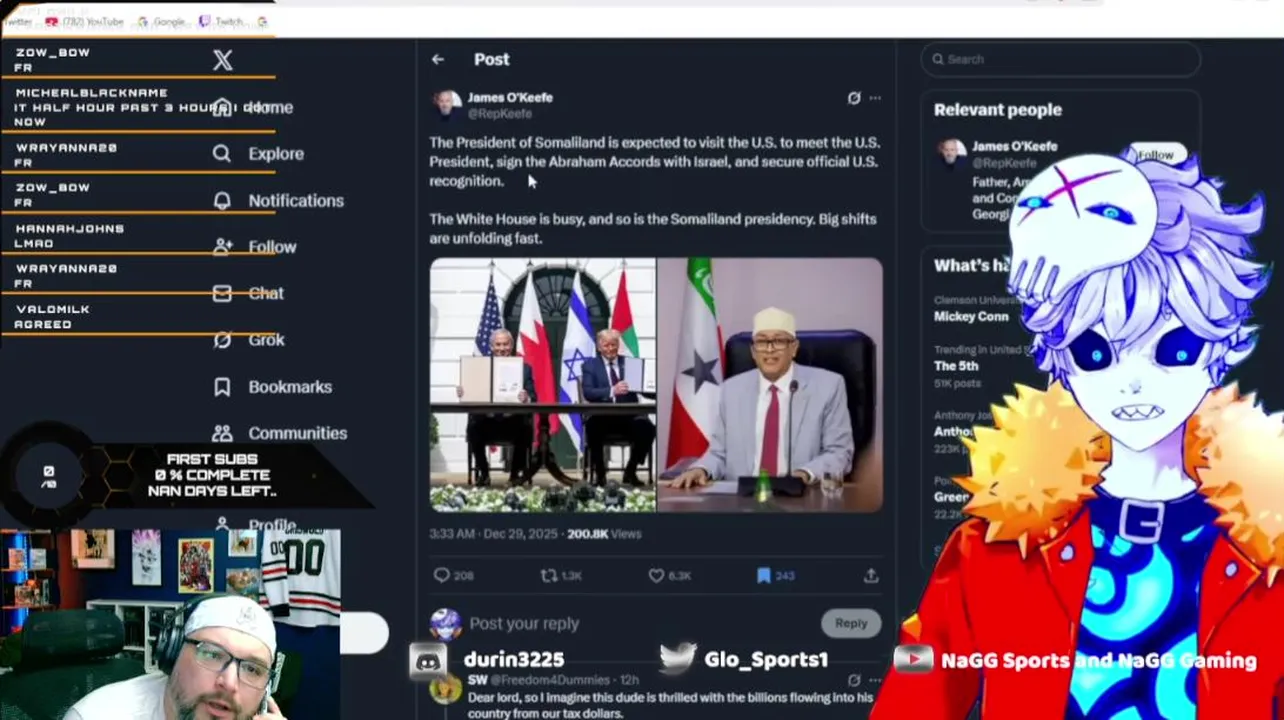1284x720 pixels.
Task: Select the Notifications menu label
Action: point(296,200)
